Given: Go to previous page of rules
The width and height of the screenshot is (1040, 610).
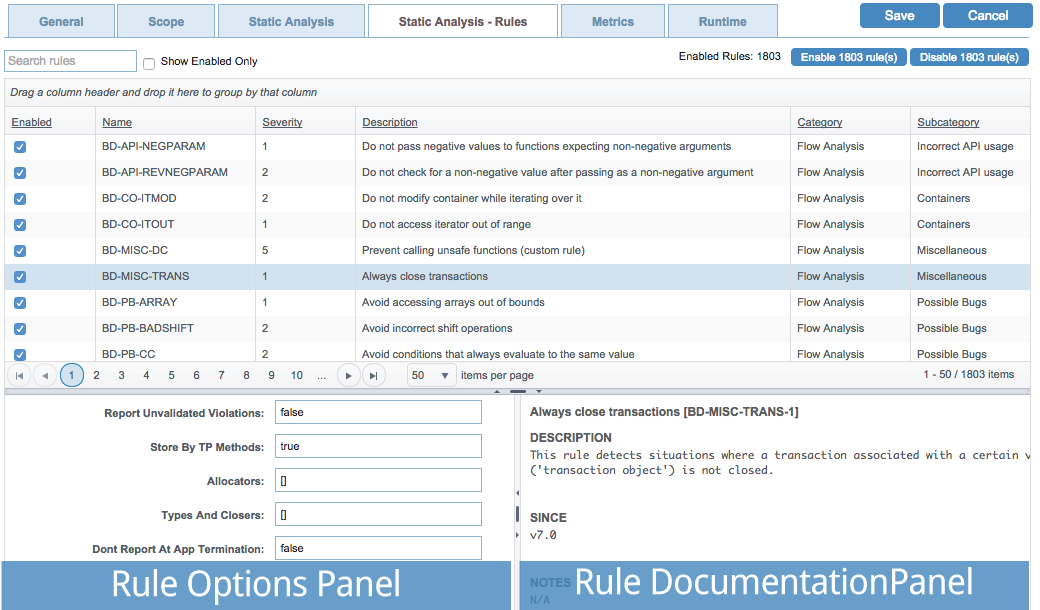Looking at the screenshot, I should tap(44, 375).
